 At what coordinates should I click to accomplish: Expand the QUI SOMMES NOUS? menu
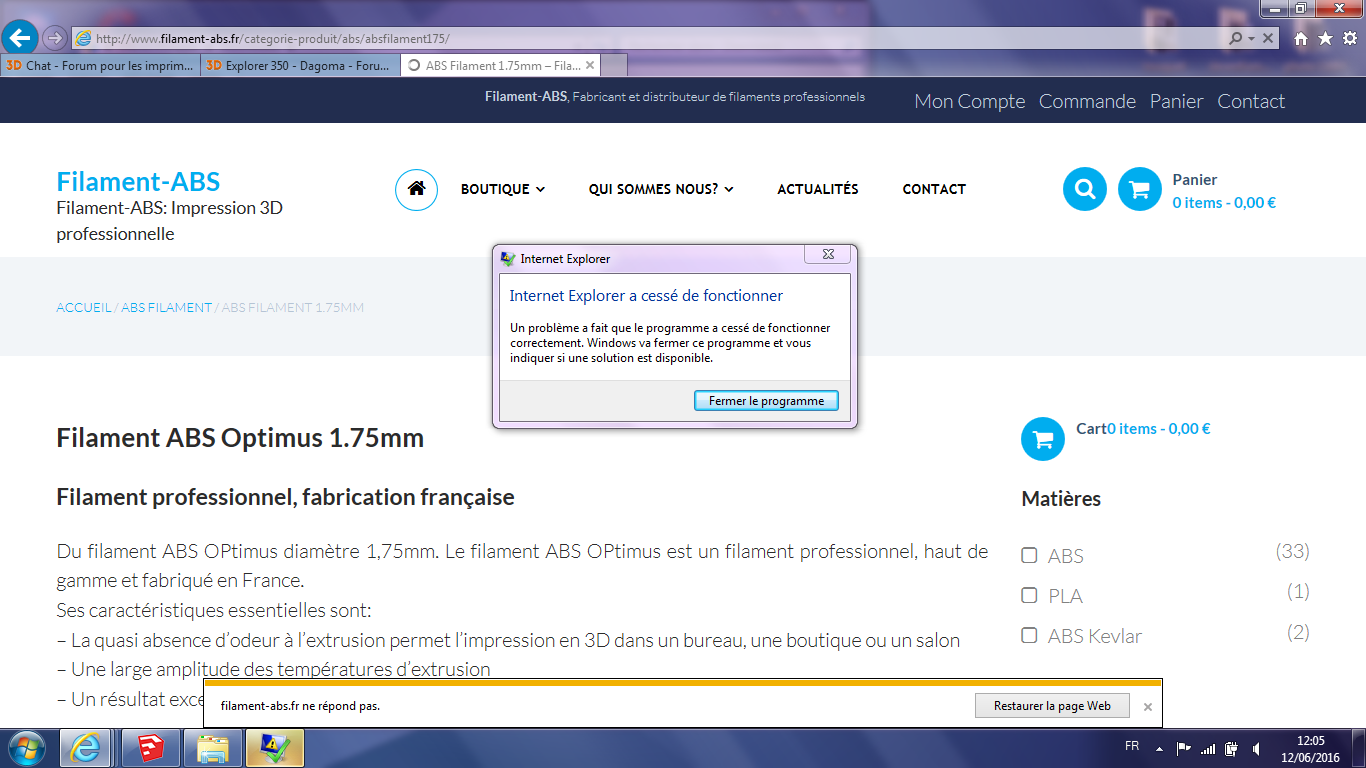click(661, 189)
